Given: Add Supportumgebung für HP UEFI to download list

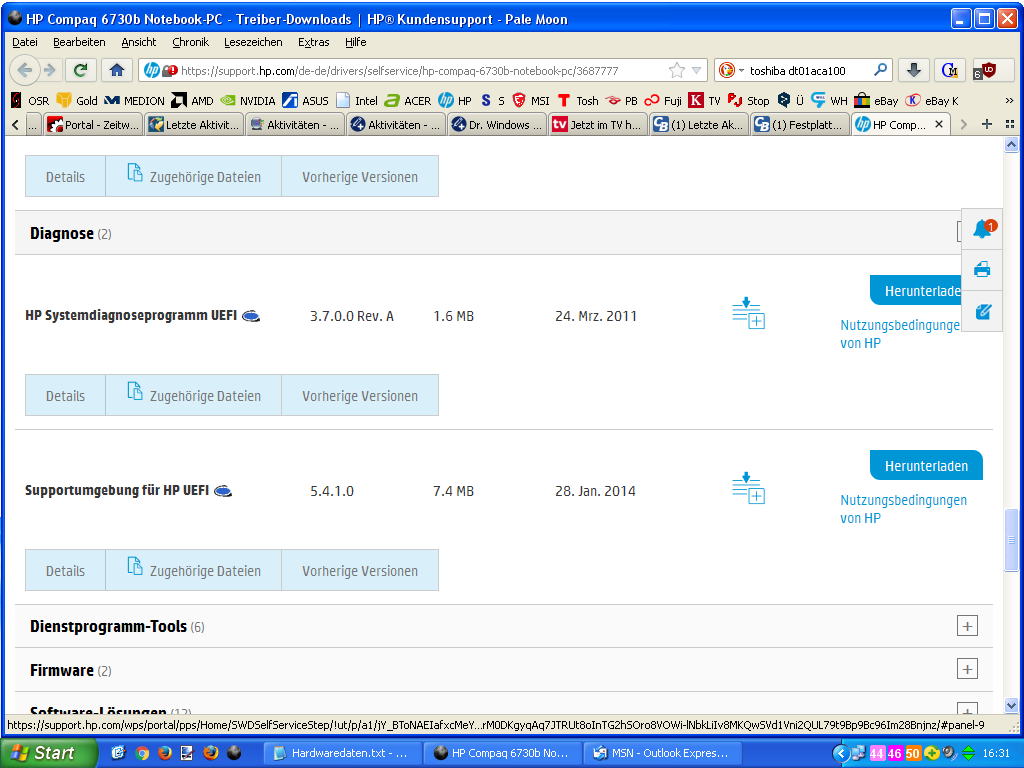Looking at the screenshot, I should [x=748, y=488].
